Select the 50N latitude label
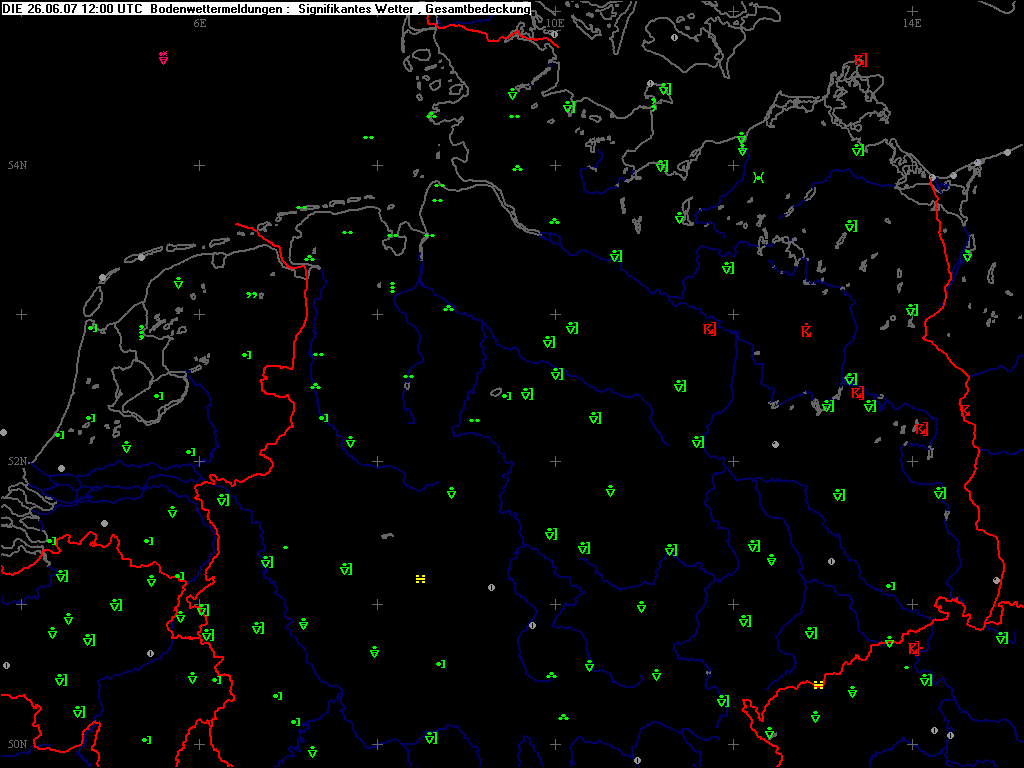 (17, 744)
